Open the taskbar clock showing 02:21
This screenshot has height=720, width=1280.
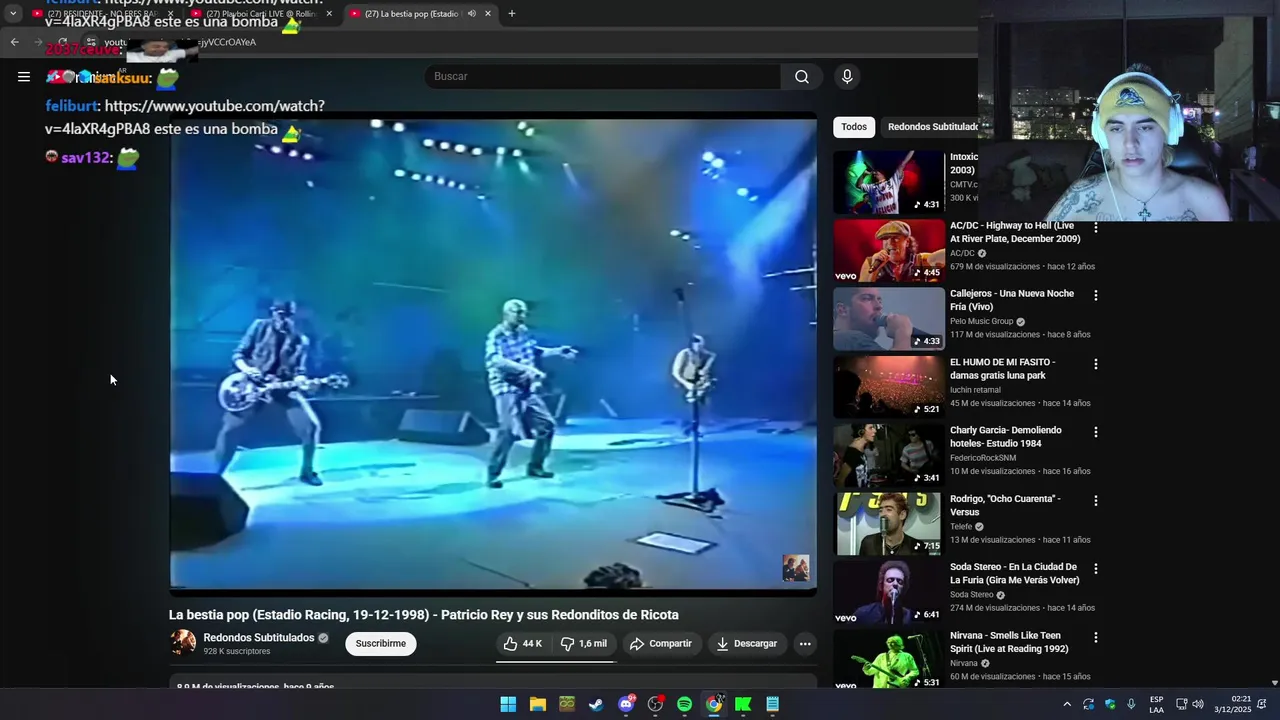[x=1233, y=704]
